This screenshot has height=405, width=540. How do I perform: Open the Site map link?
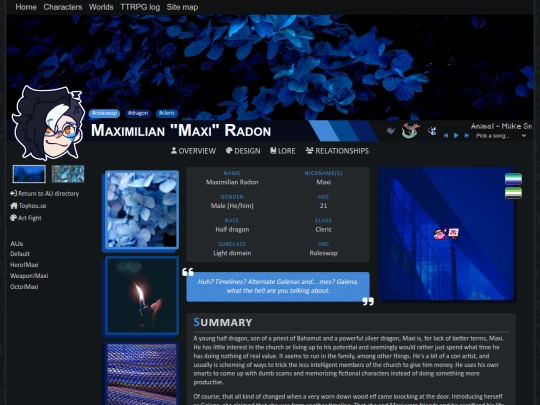click(x=182, y=7)
